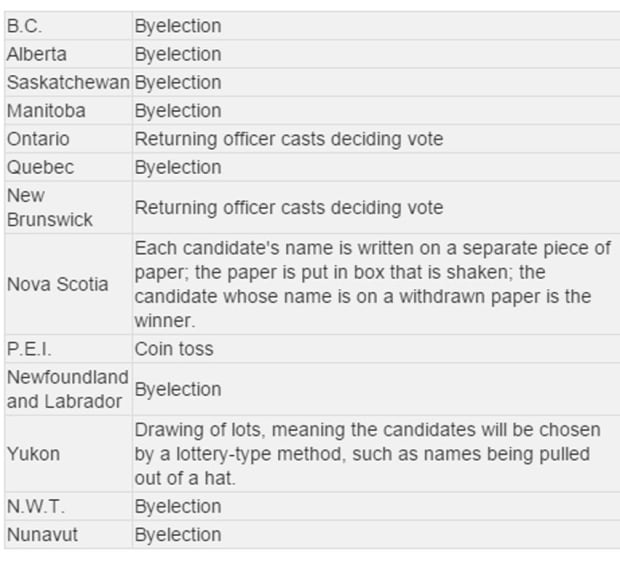Click the Nunavut cell
Image resolution: width=620 pixels, height=568 pixels.
coord(68,535)
